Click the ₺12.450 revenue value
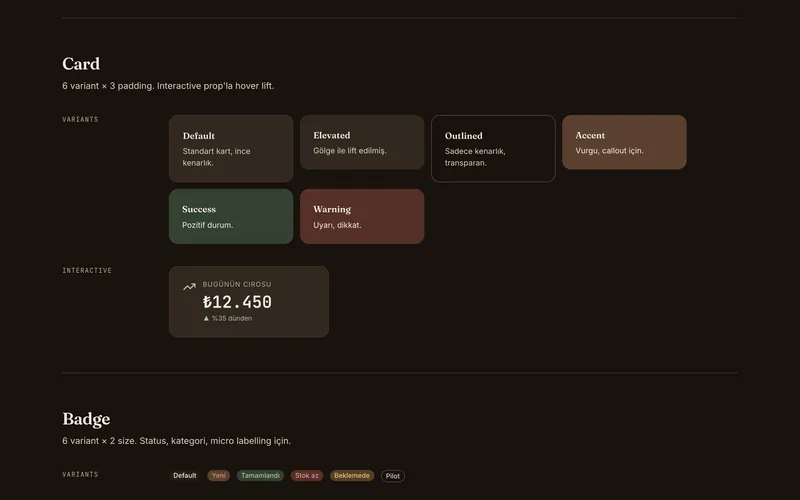The width and height of the screenshot is (800, 500). tap(237, 302)
